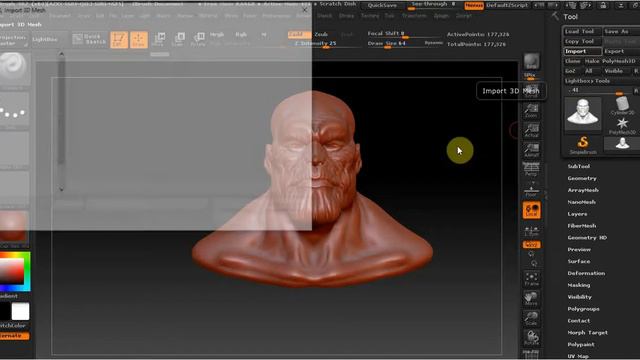Expand the Geometry HD section

pyautogui.click(x=587, y=238)
